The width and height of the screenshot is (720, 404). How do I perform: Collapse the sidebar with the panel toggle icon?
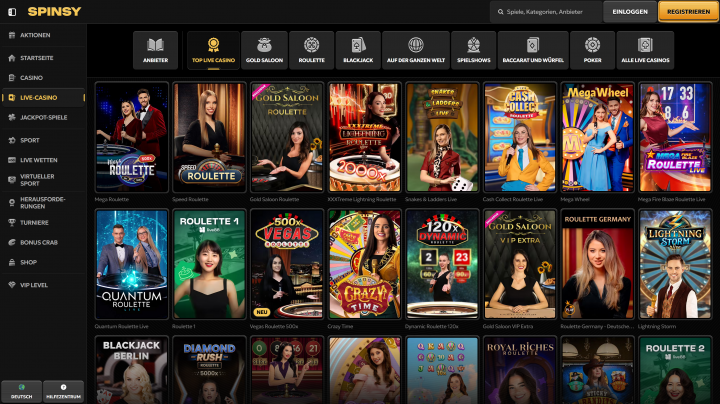pos(12,12)
